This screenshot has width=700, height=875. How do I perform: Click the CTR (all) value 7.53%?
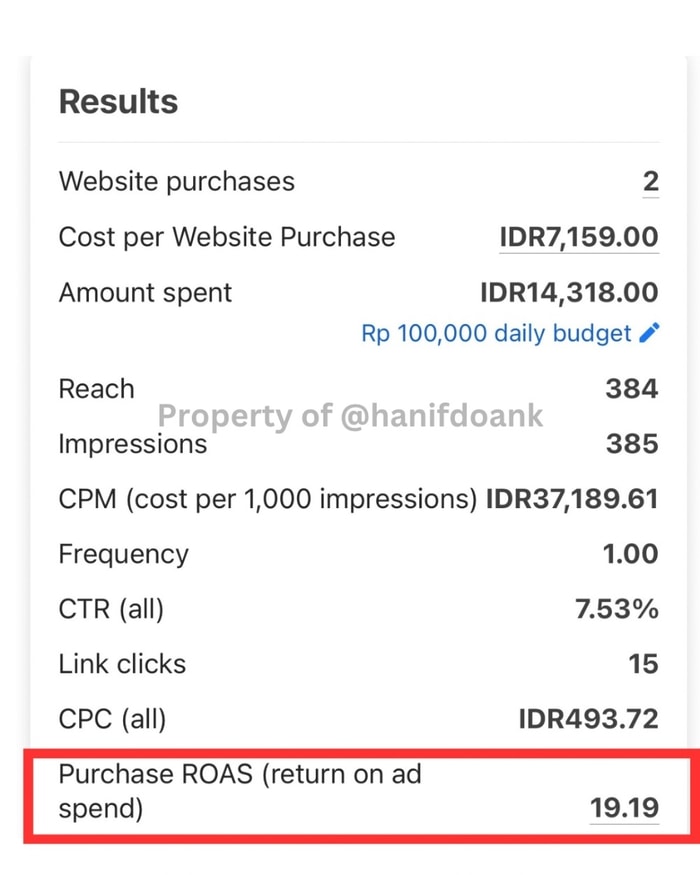tap(615, 608)
